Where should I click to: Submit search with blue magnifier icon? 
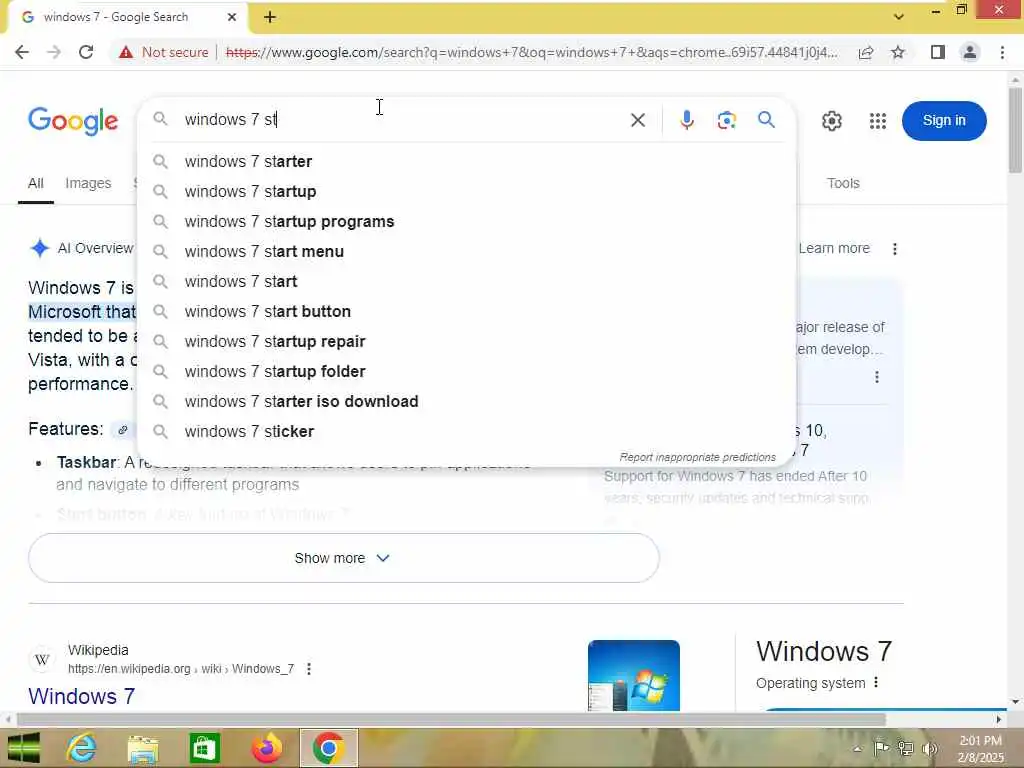766,120
